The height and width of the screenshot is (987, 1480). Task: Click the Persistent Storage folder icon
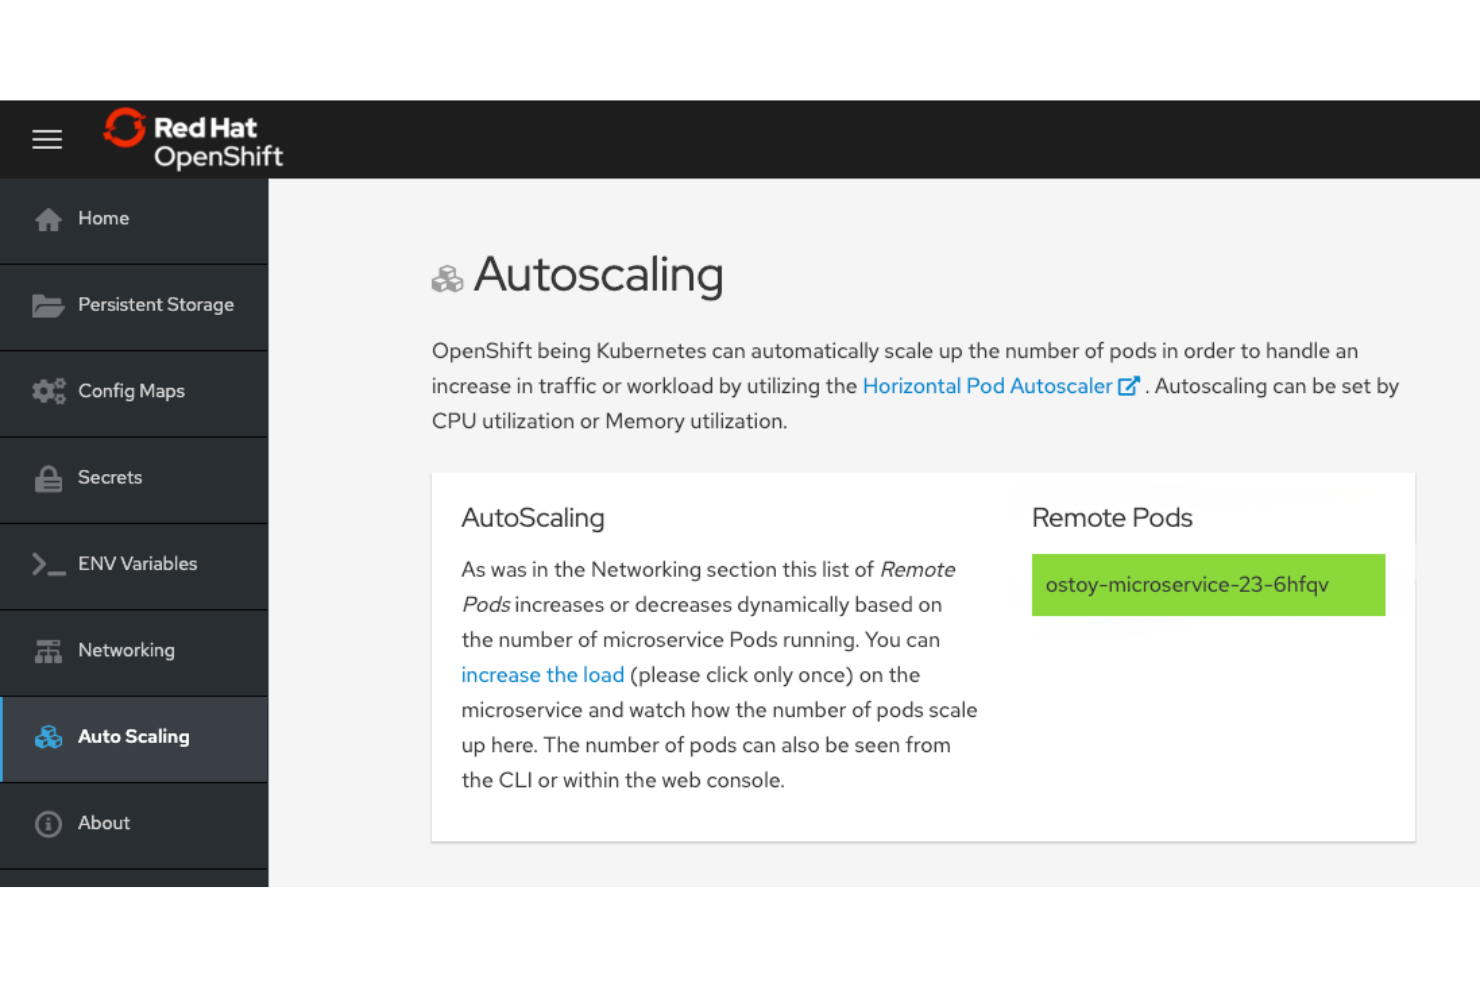point(48,305)
